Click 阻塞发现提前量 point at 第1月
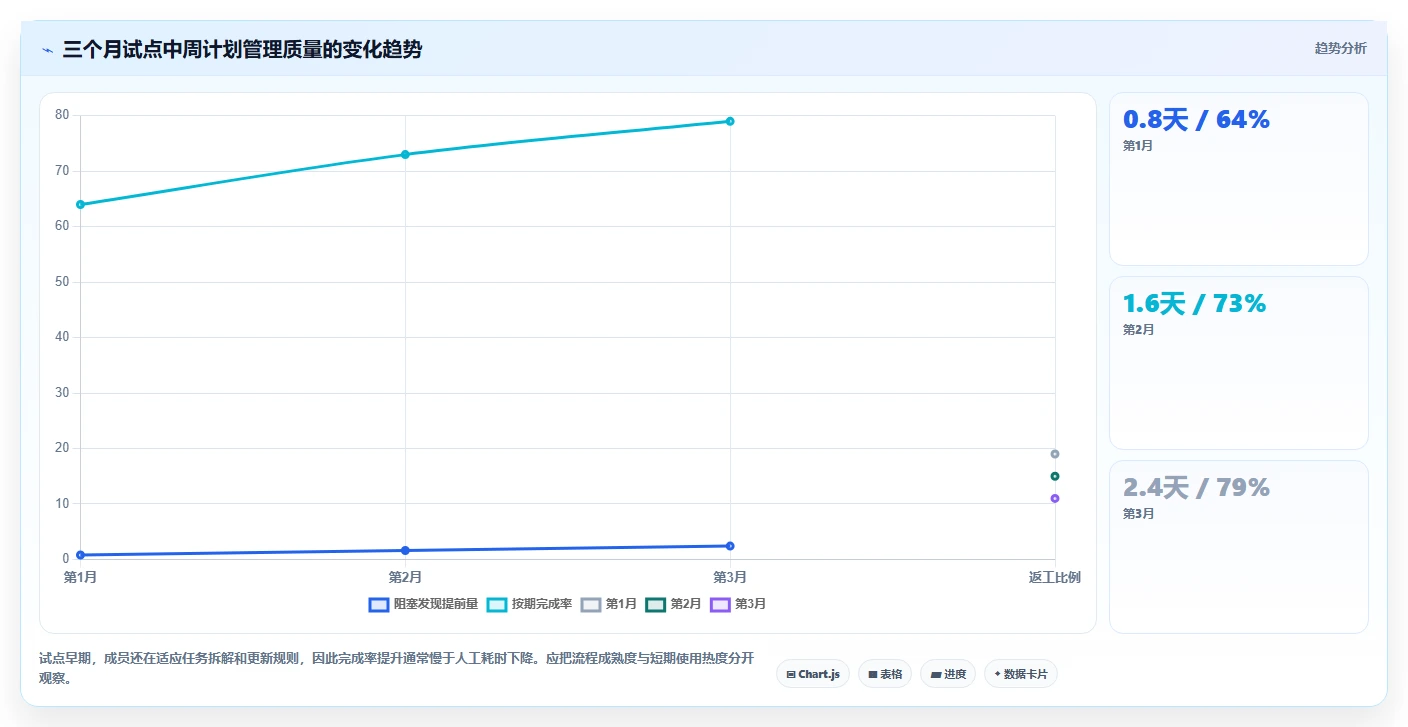This screenshot has width=1408, height=727. [80, 555]
